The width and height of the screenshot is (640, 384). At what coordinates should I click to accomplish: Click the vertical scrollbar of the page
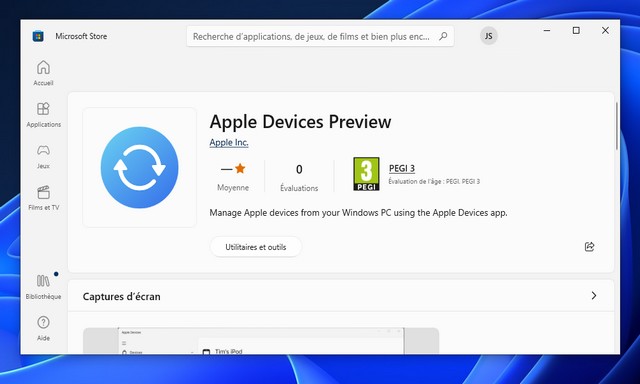pos(616,126)
